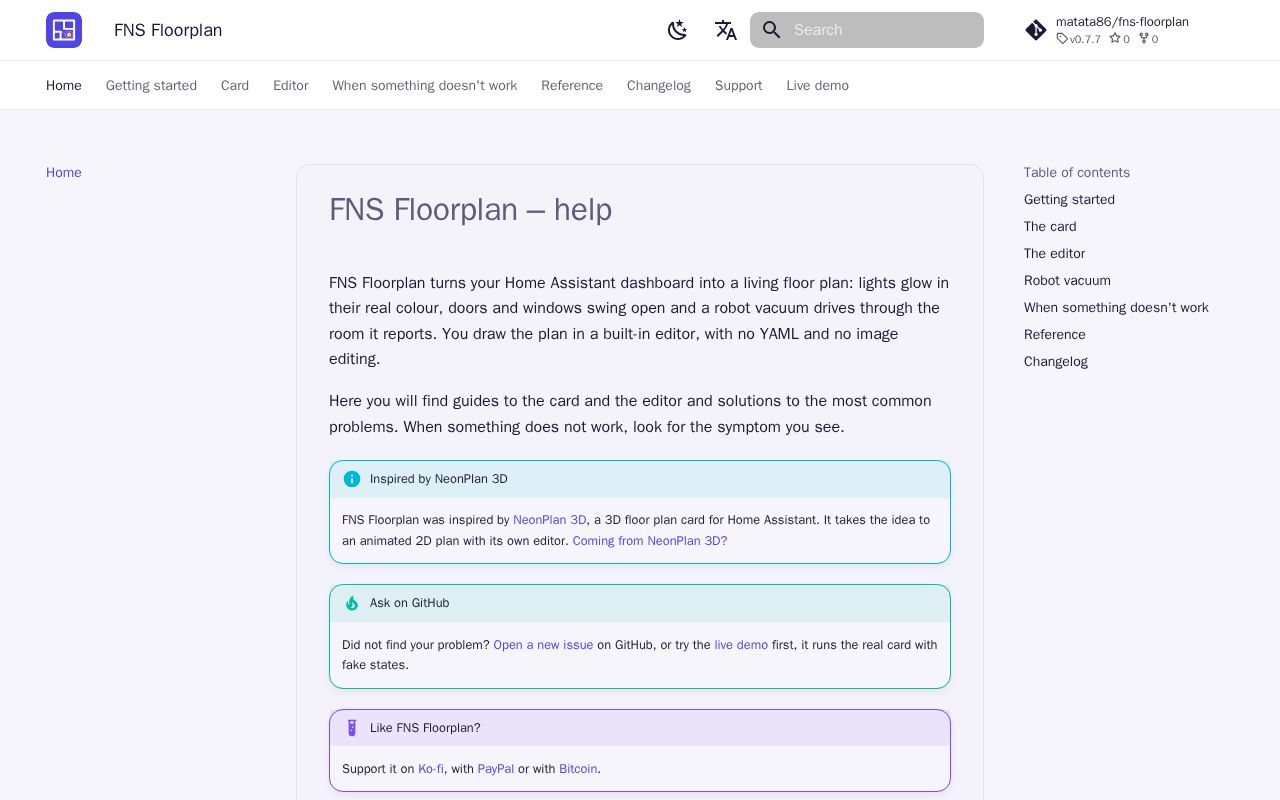The image size is (1280, 800).
Task: Click the flame icon beside Ask on GitHub
Action: pyautogui.click(x=352, y=603)
